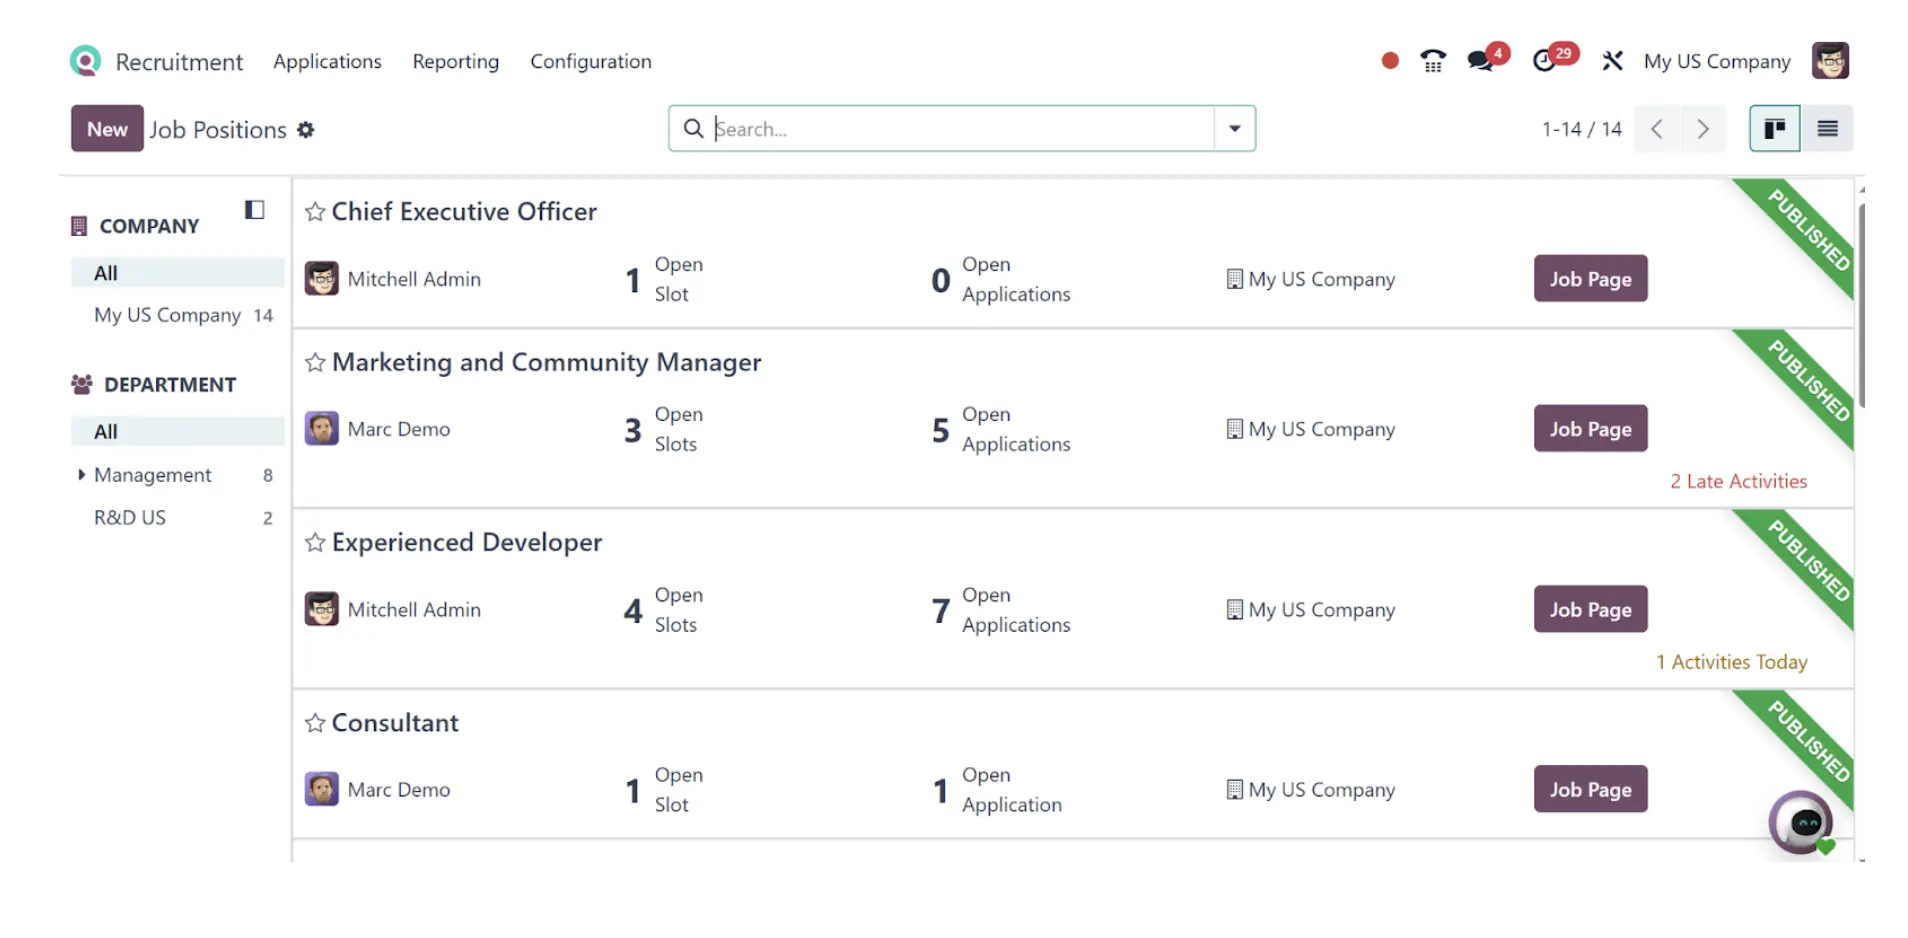Open Job Page for Marketing and Community Manager
This screenshot has height=938, width=1908.
(x=1590, y=429)
